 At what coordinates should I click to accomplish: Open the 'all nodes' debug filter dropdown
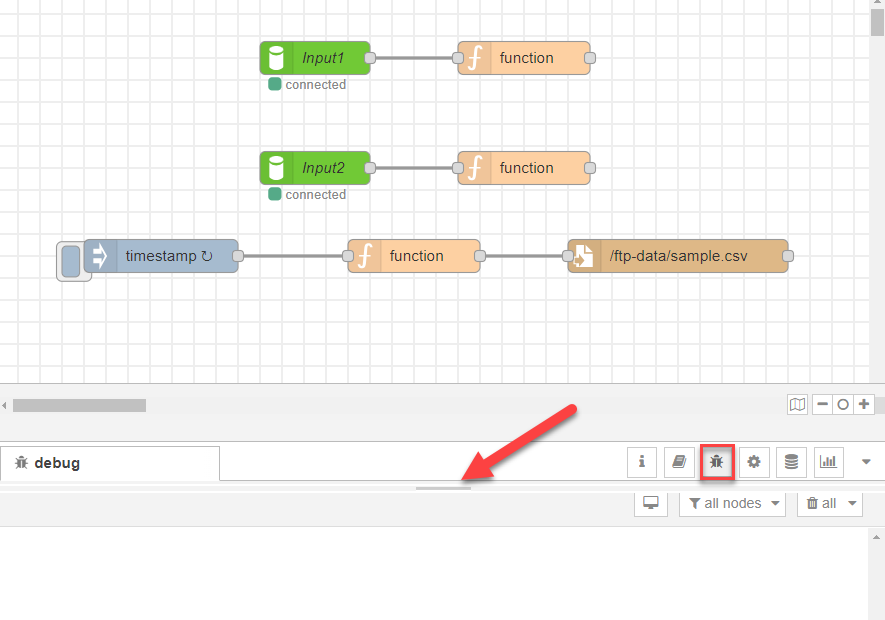click(732, 503)
